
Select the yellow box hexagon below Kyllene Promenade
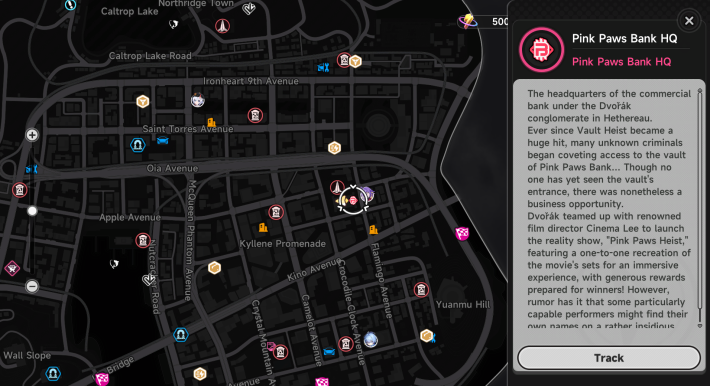click(214, 268)
